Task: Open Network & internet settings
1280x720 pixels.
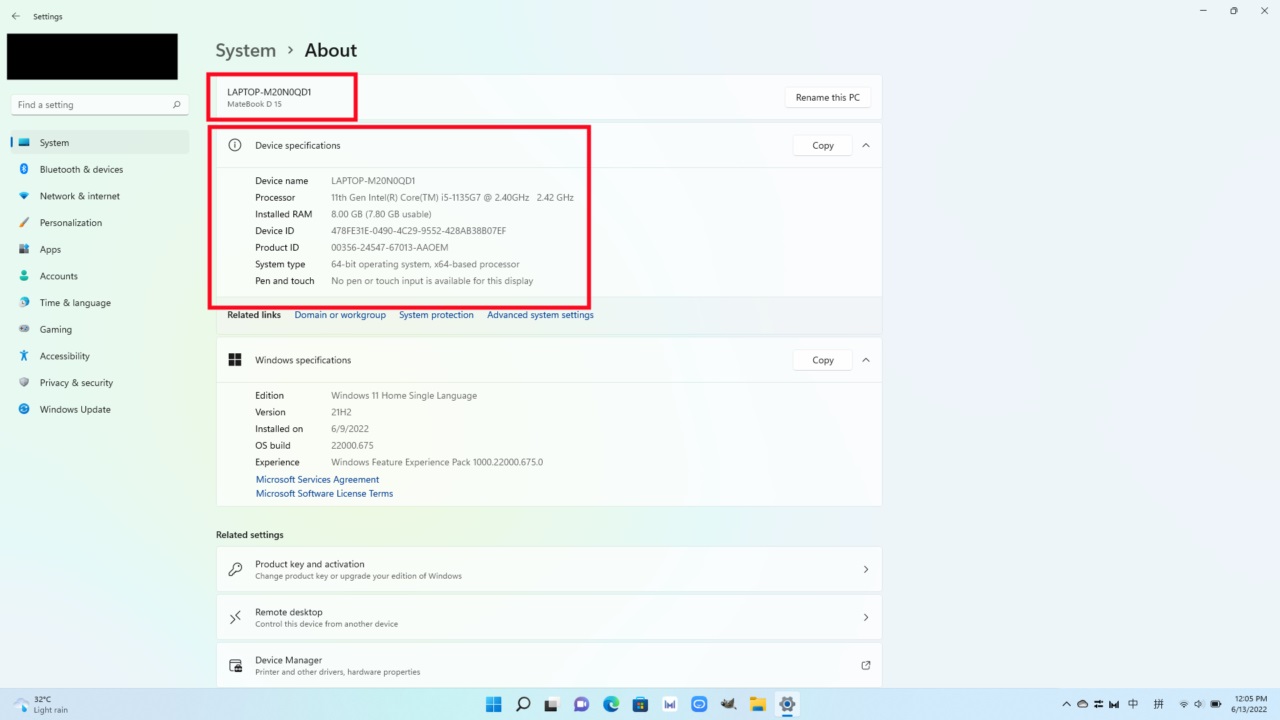Action: pos(99,196)
